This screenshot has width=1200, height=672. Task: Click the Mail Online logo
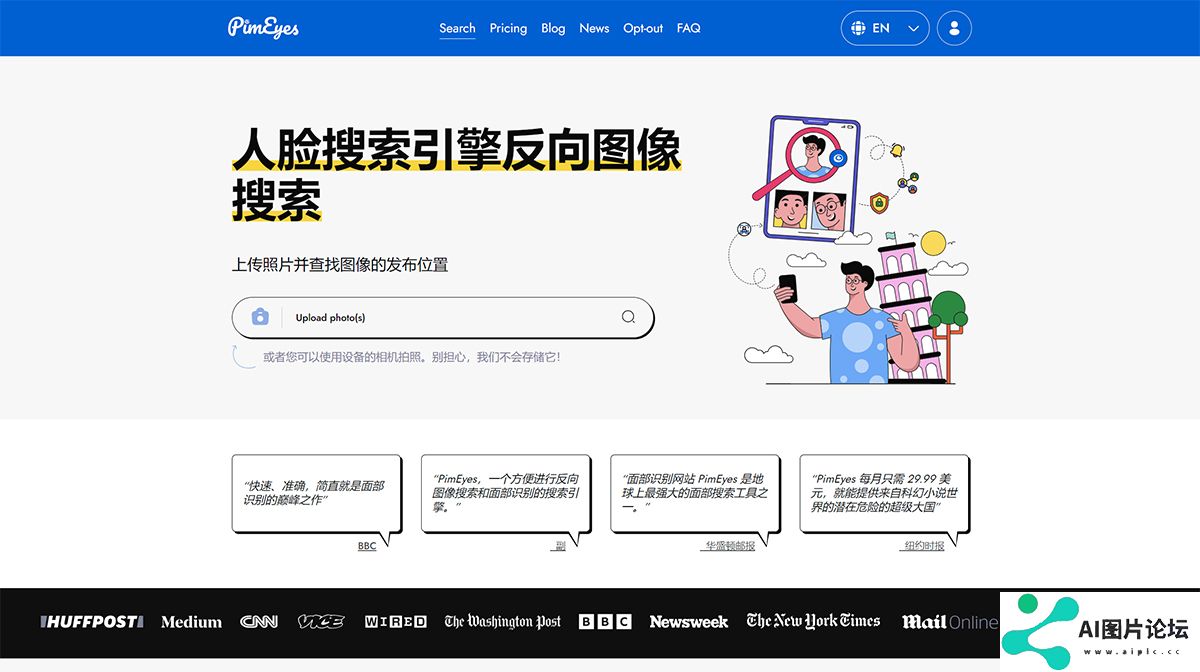950,622
